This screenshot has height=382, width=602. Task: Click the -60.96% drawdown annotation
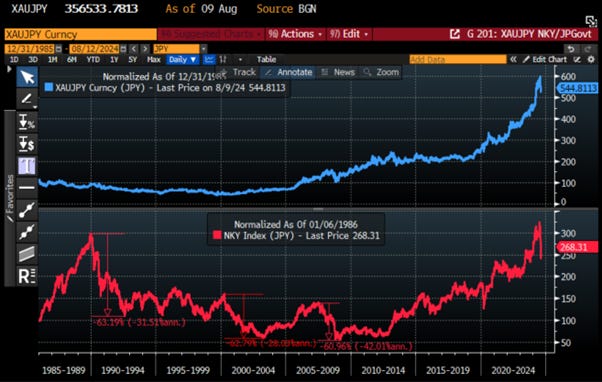366,346
